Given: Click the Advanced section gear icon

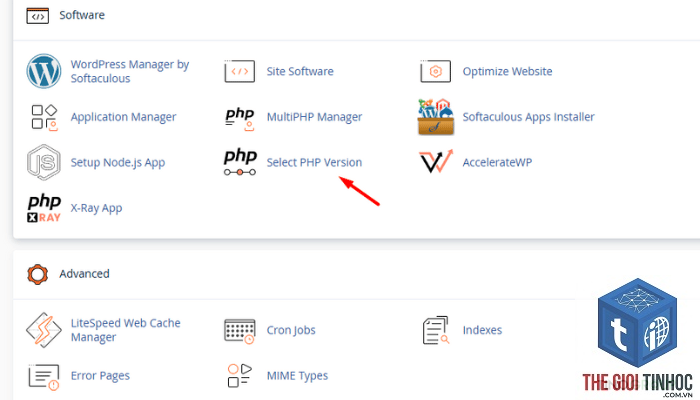Looking at the screenshot, I should [x=38, y=274].
